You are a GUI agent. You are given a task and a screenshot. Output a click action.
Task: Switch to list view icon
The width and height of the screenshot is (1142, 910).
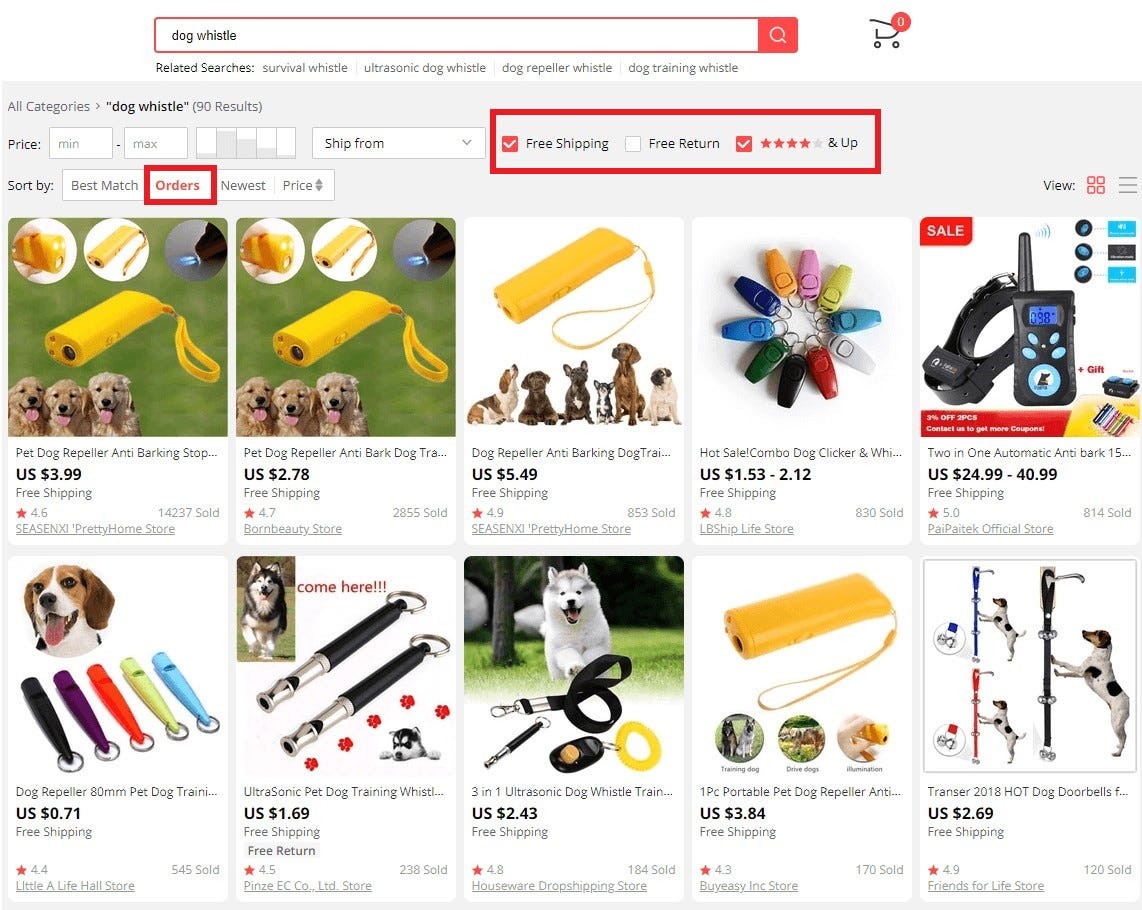point(1127,185)
